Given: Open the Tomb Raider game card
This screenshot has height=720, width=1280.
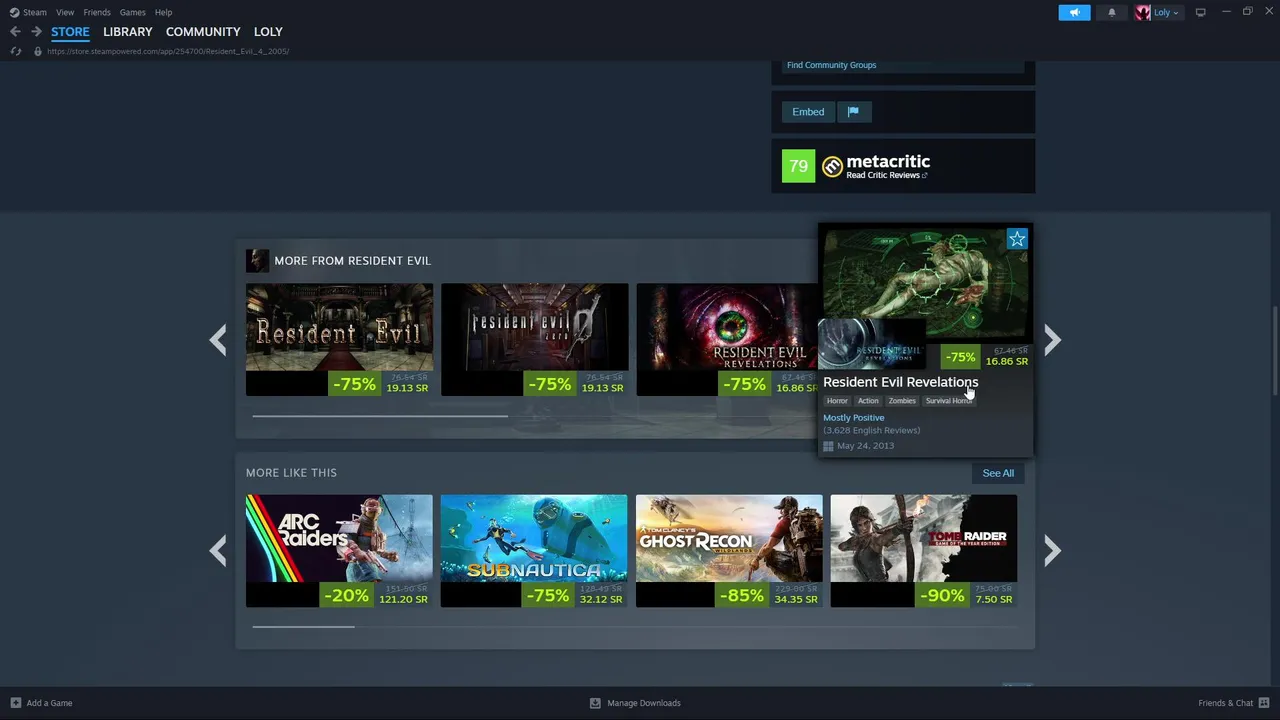Looking at the screenshot, I should (x=924, y=551).
